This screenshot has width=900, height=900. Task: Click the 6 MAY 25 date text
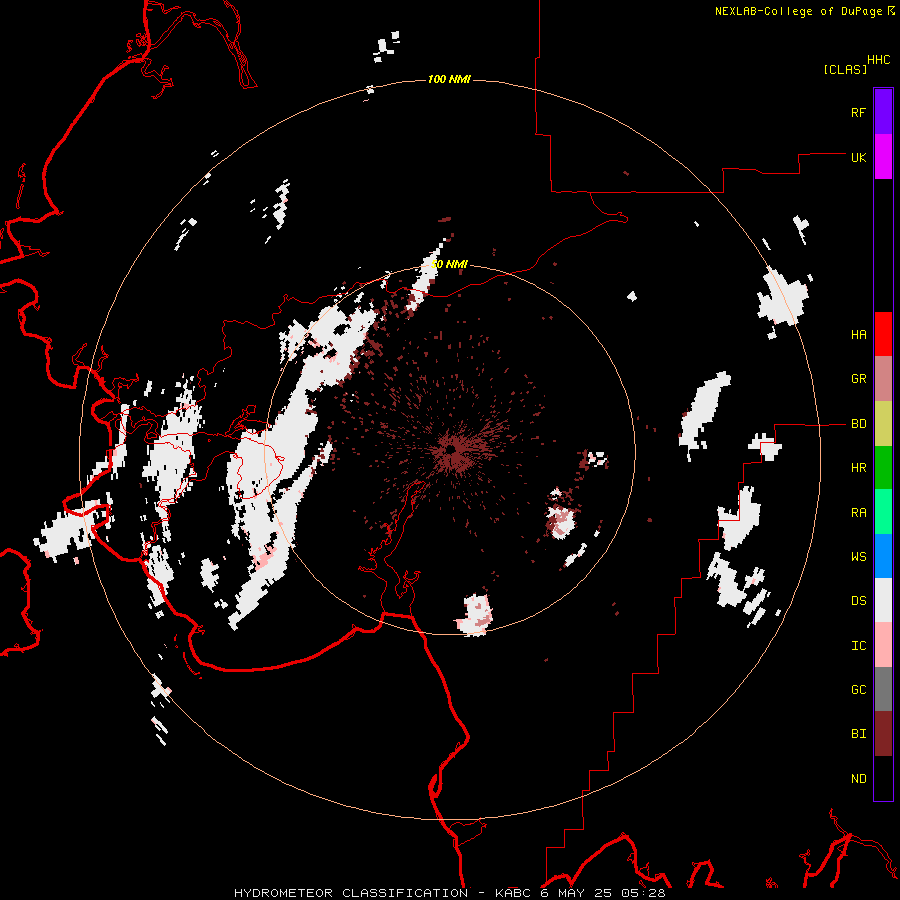(577, 893)
